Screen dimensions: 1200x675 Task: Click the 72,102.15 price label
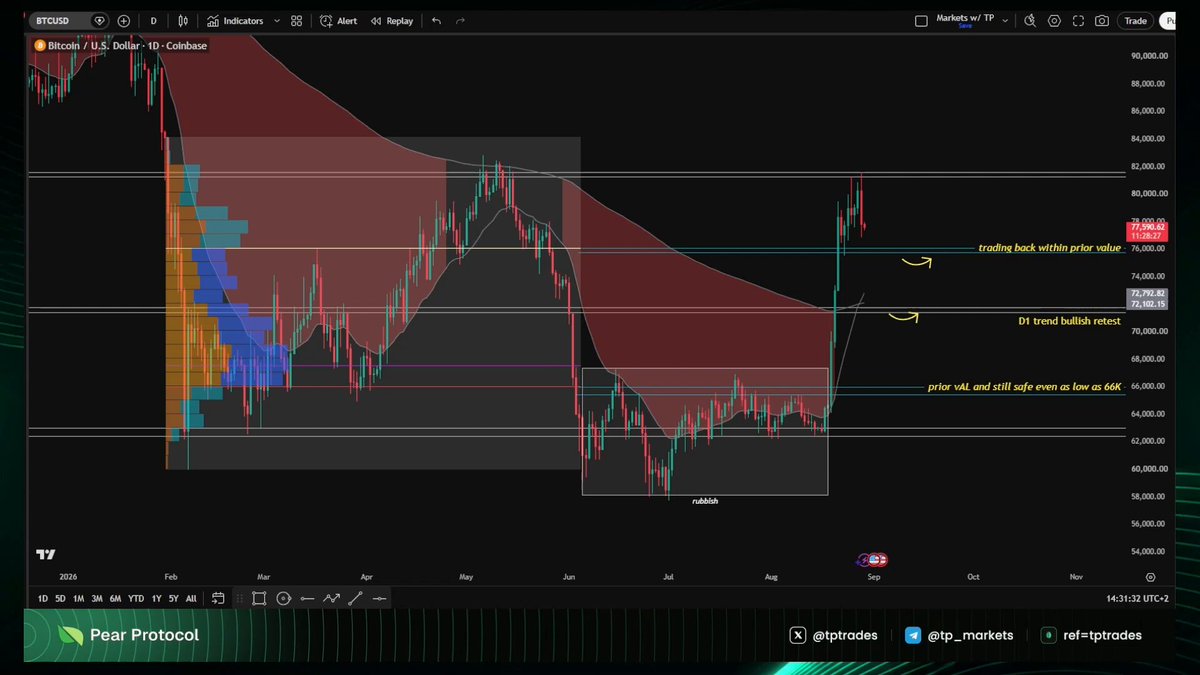click(x=1146, y=303)
